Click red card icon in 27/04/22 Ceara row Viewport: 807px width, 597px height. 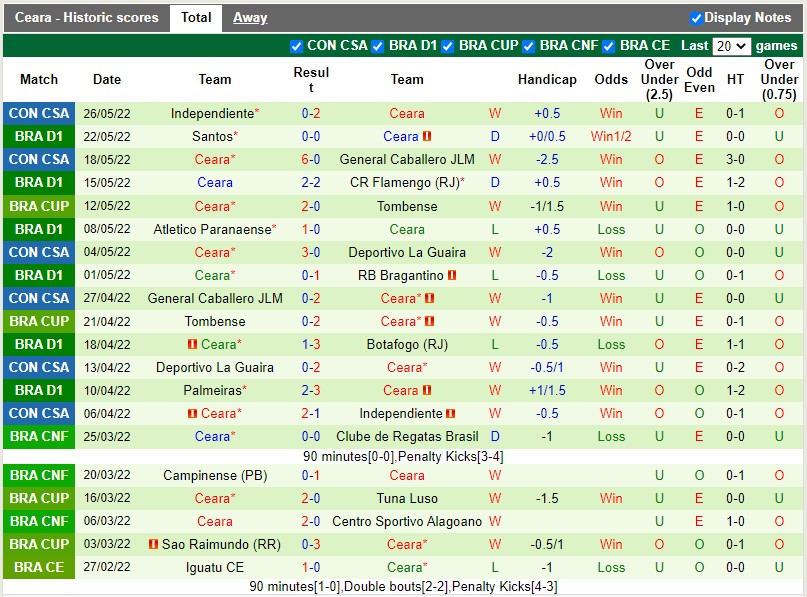[x=430, y=298]
